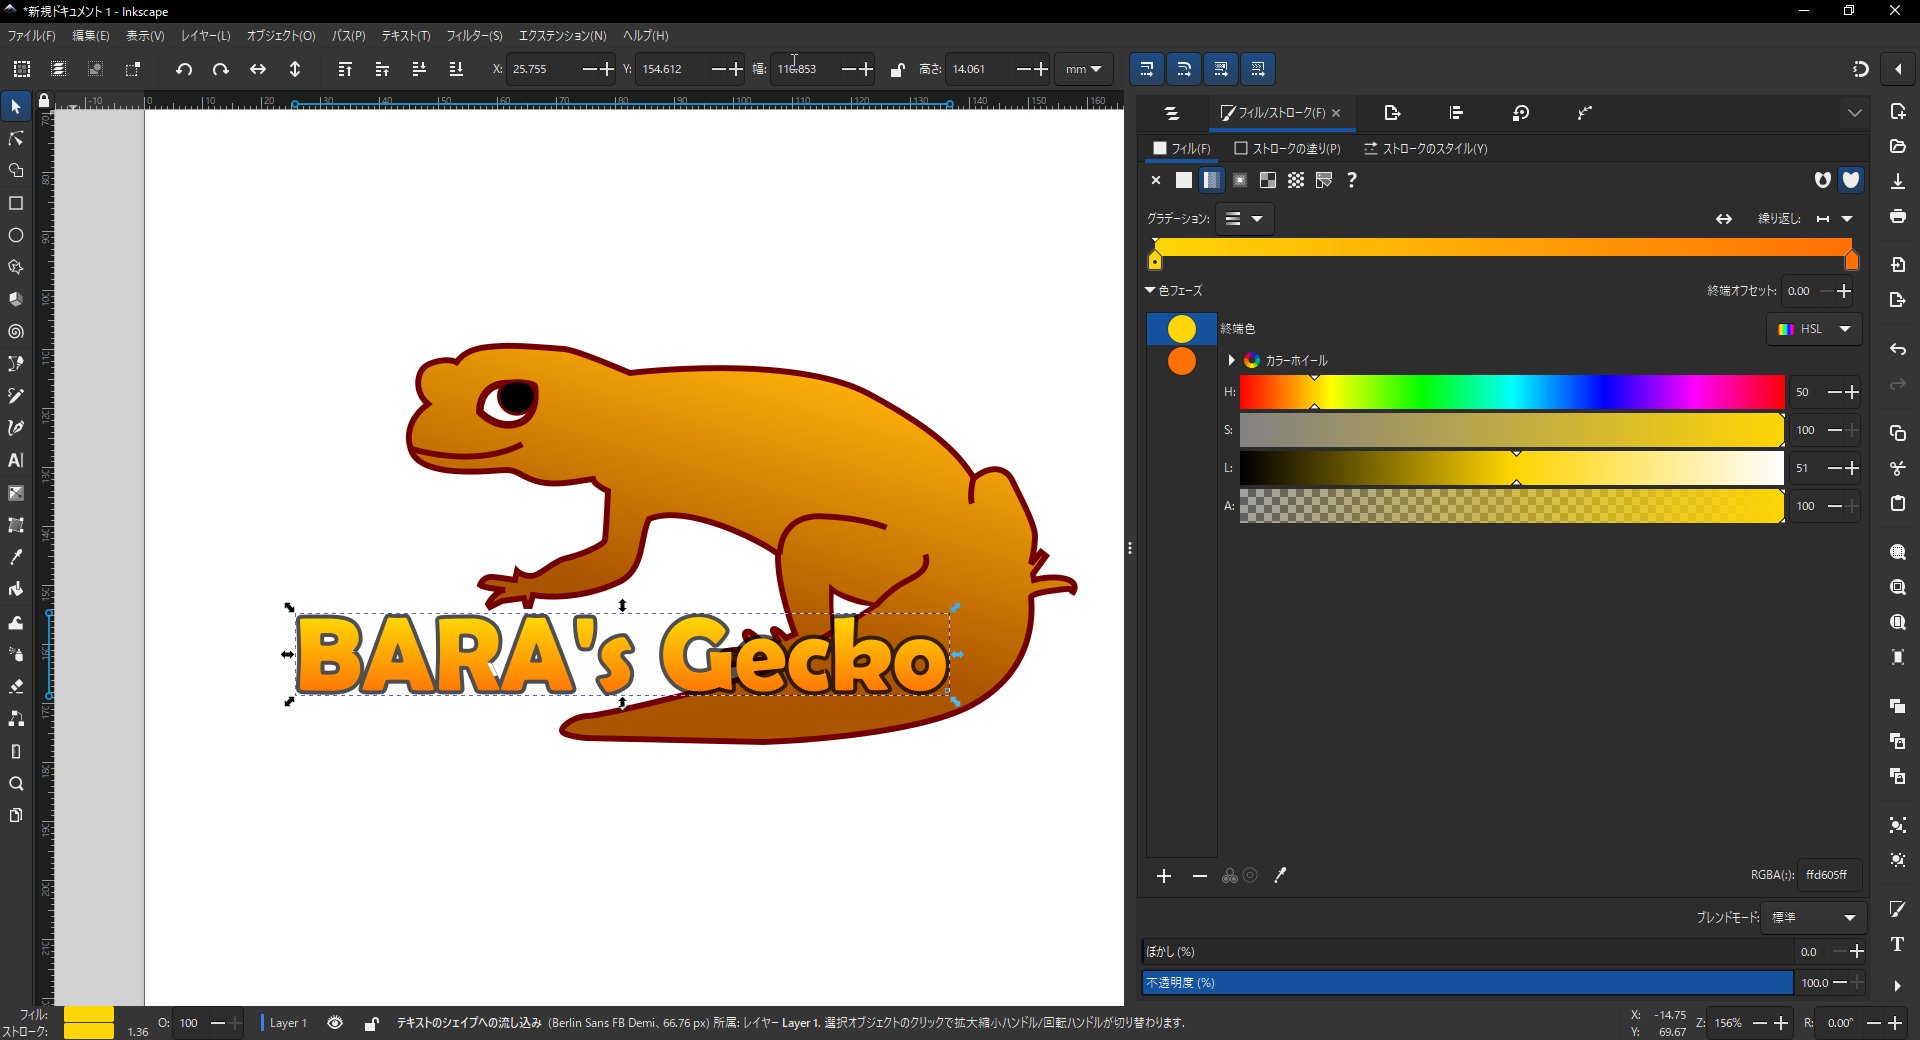Open the HSL color mode dropdown
Screen dimensions: 1920x1040
tap(1814, 329)
